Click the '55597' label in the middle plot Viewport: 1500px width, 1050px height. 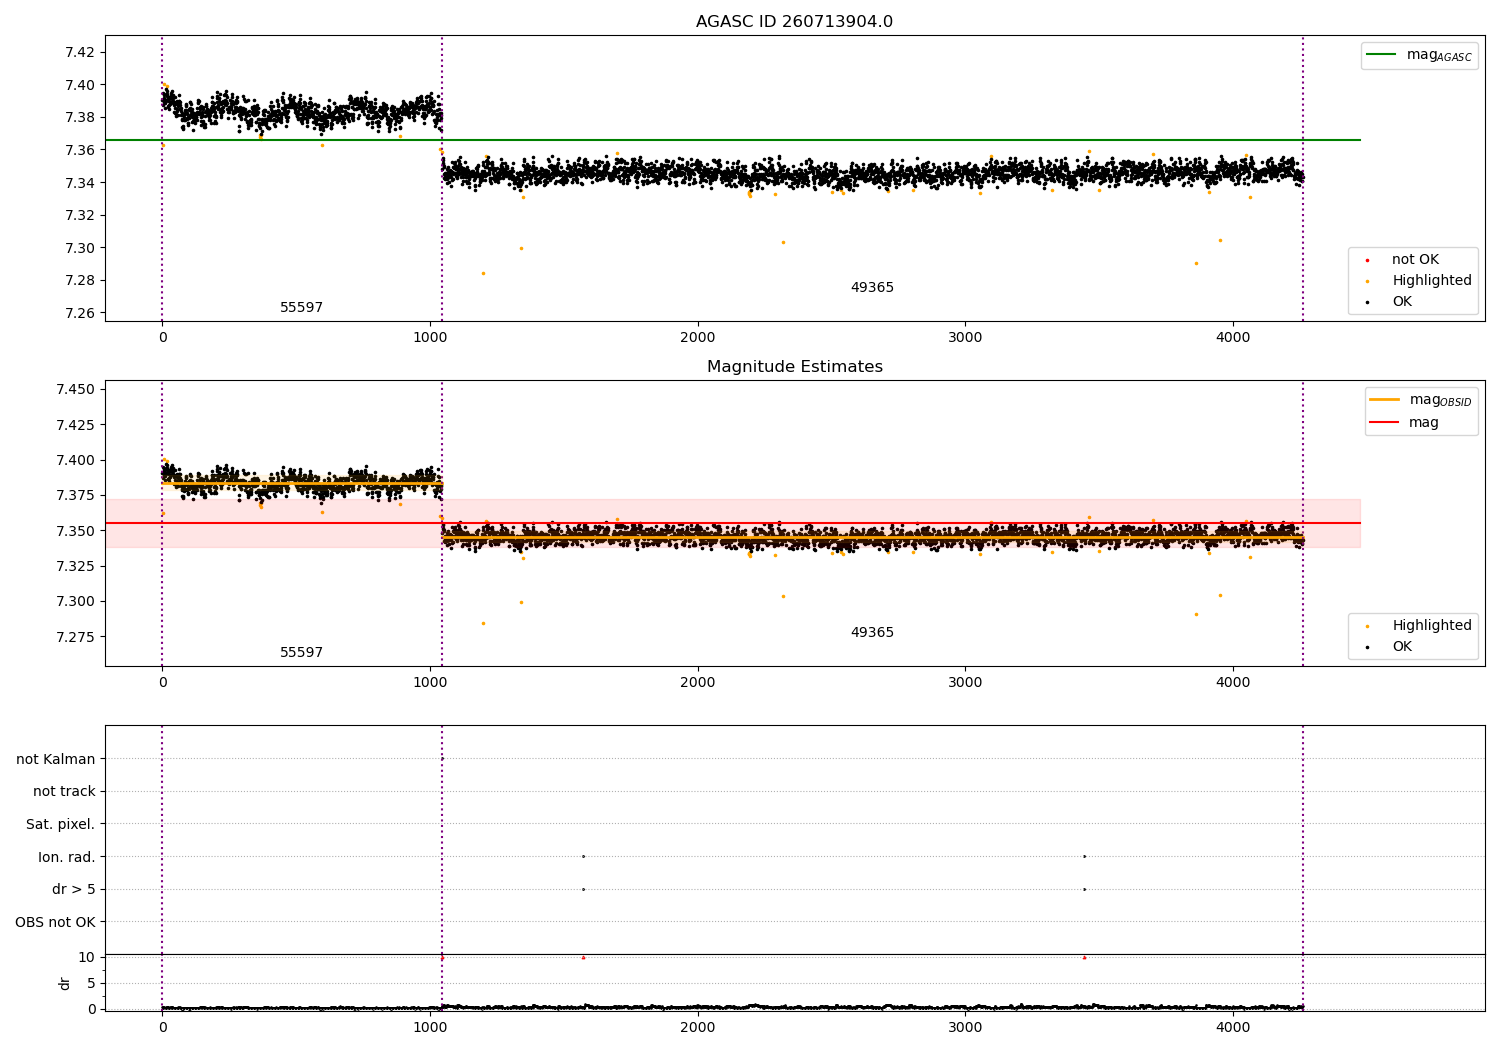pos(301,653)
